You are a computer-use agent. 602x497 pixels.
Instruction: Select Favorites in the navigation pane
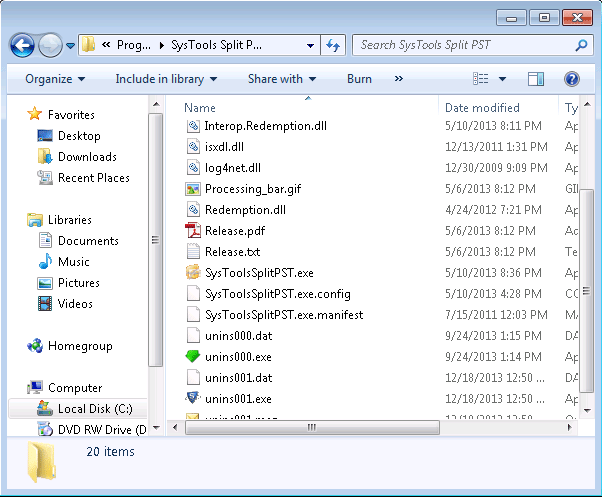click(x=71, y=115)
